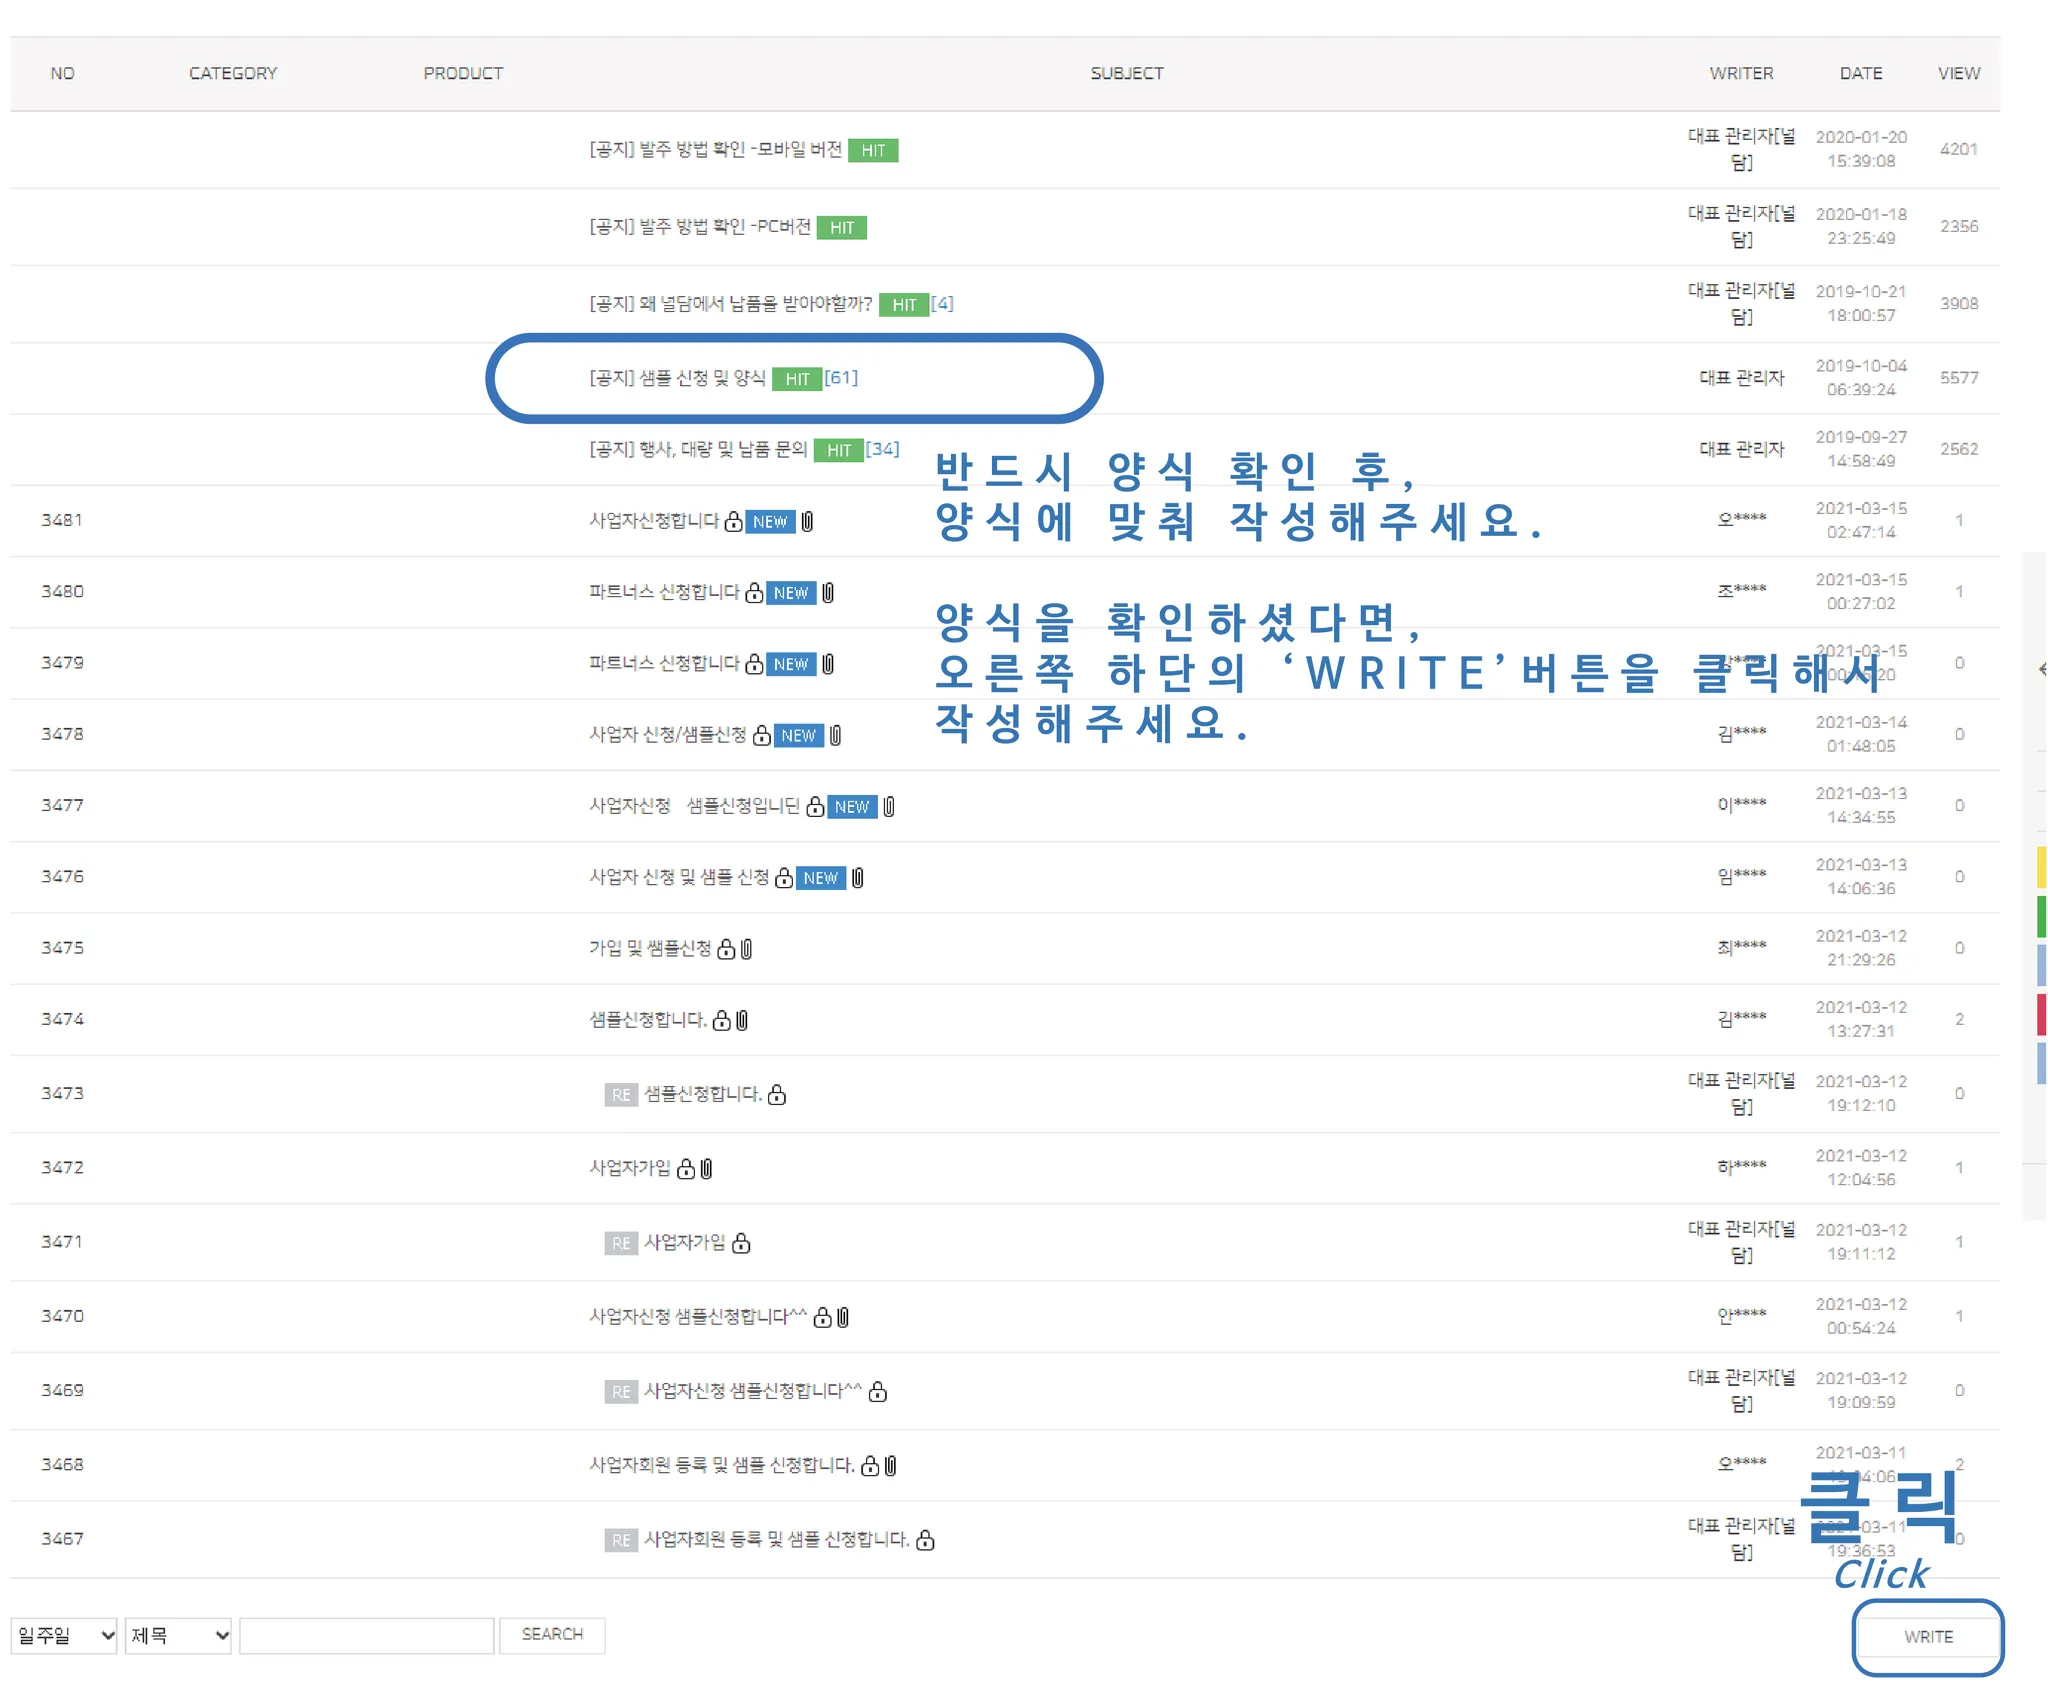Click the RE reply badge on post 3473
2048x1701 pixels.
click(x=621, y=1095)
